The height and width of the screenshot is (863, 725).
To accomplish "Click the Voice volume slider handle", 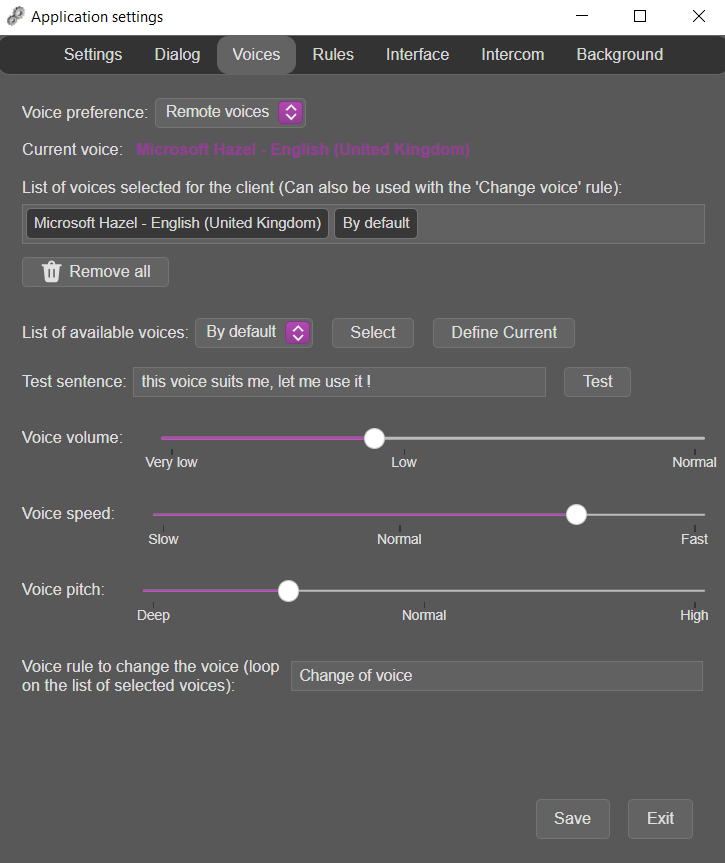I will [x=374, y=439].
